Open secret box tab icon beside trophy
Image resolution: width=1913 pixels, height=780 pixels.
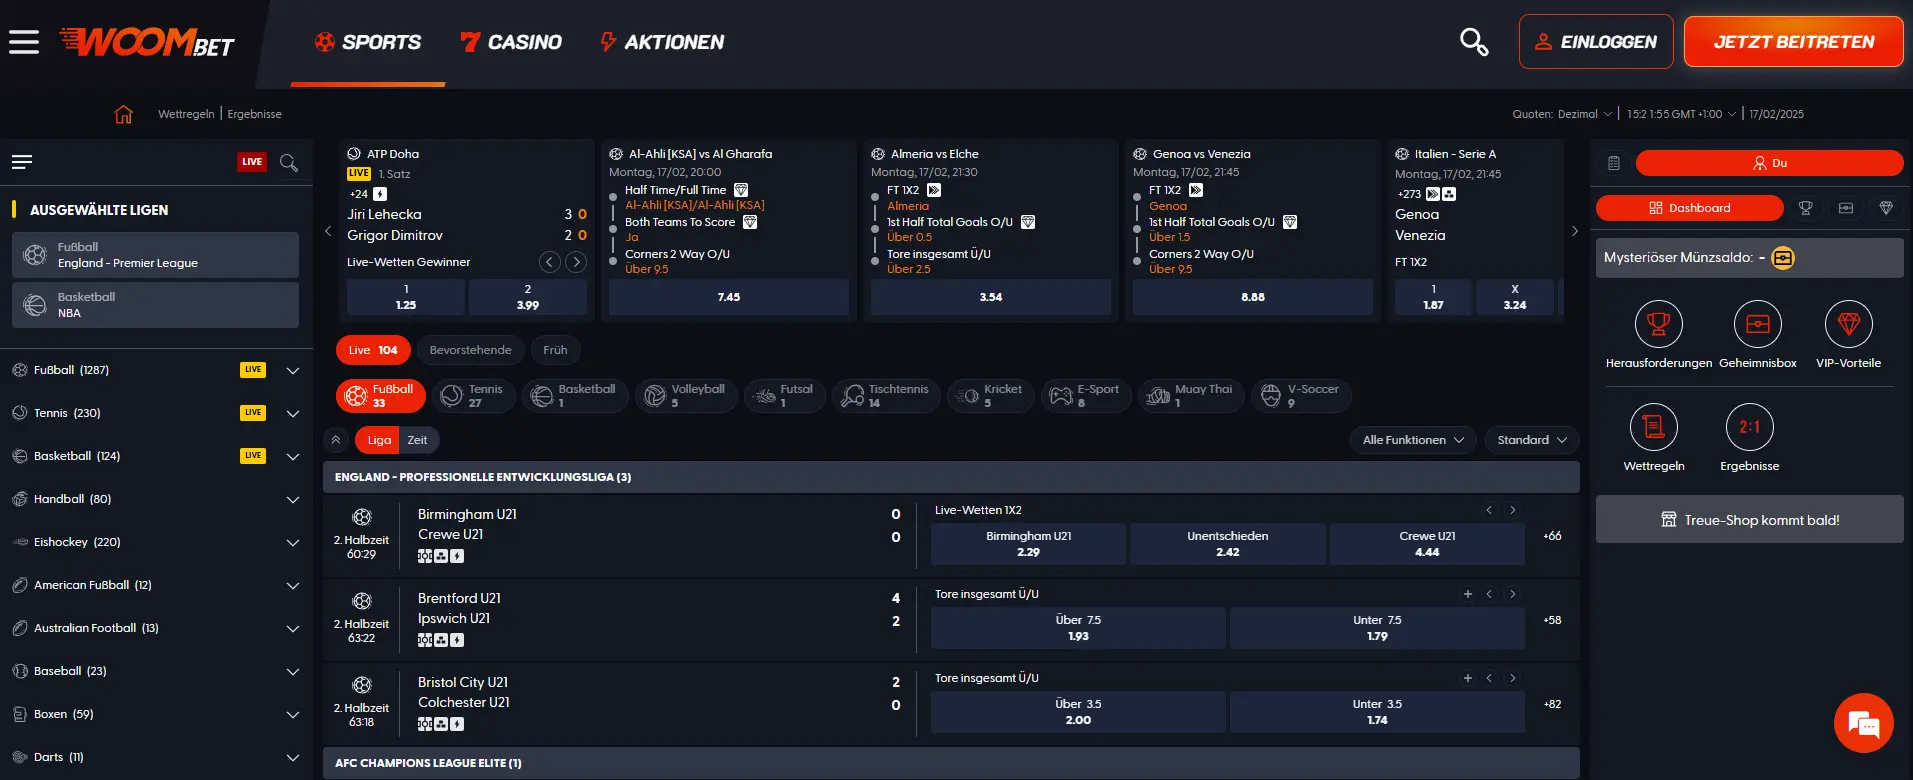(x=1846, y=208)
